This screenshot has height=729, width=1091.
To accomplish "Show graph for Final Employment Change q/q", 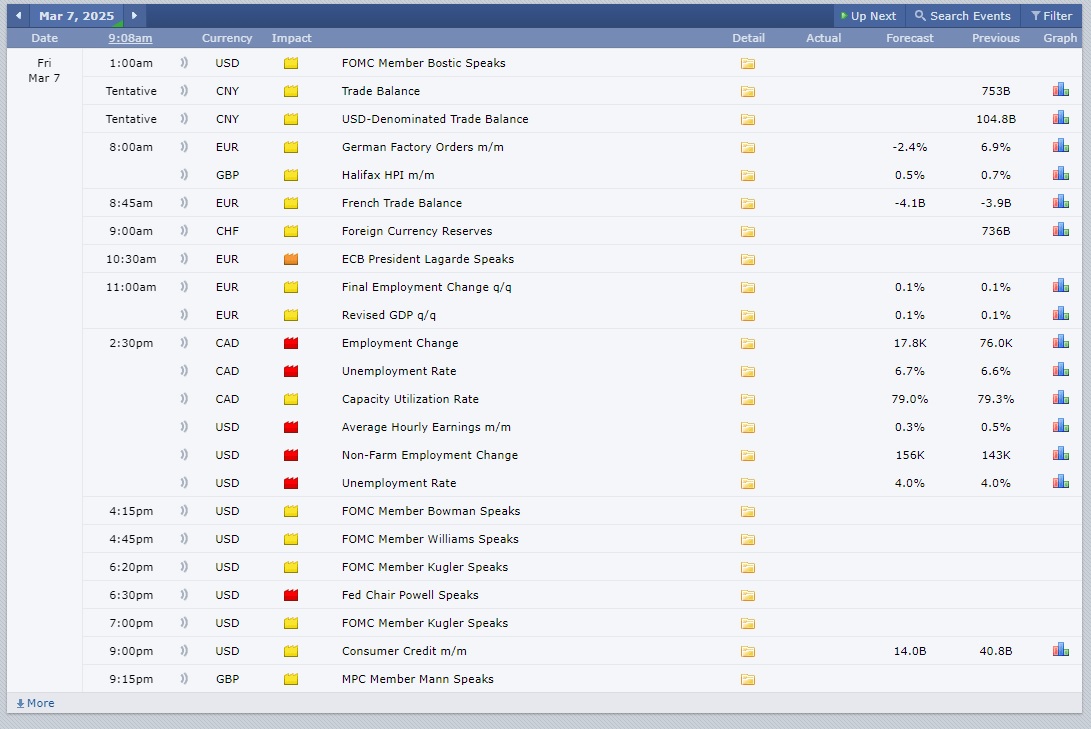I will click(x=1060, y=286).
